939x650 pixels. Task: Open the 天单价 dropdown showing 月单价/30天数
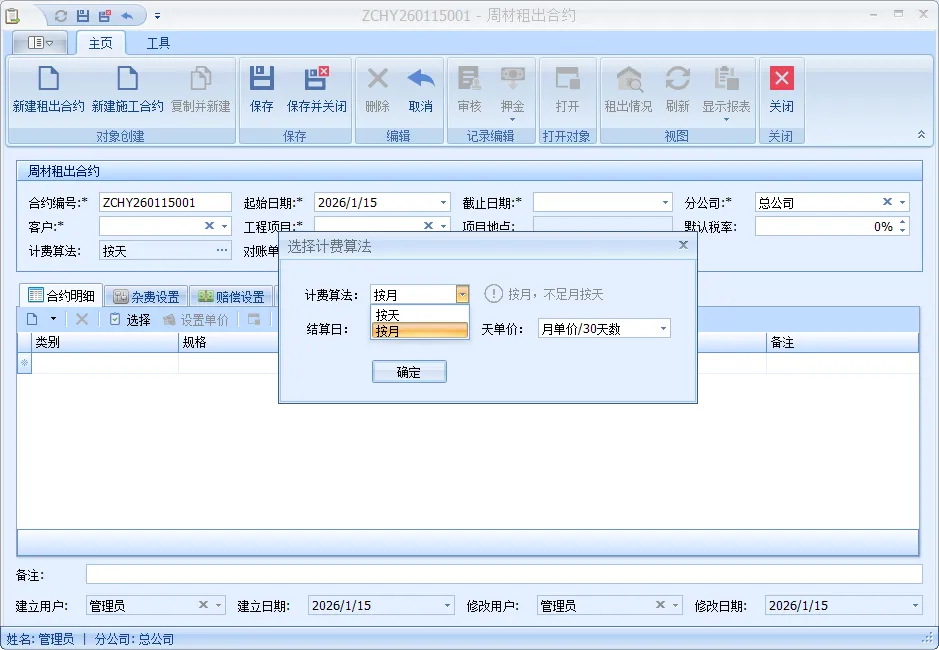tap(663, 329)
